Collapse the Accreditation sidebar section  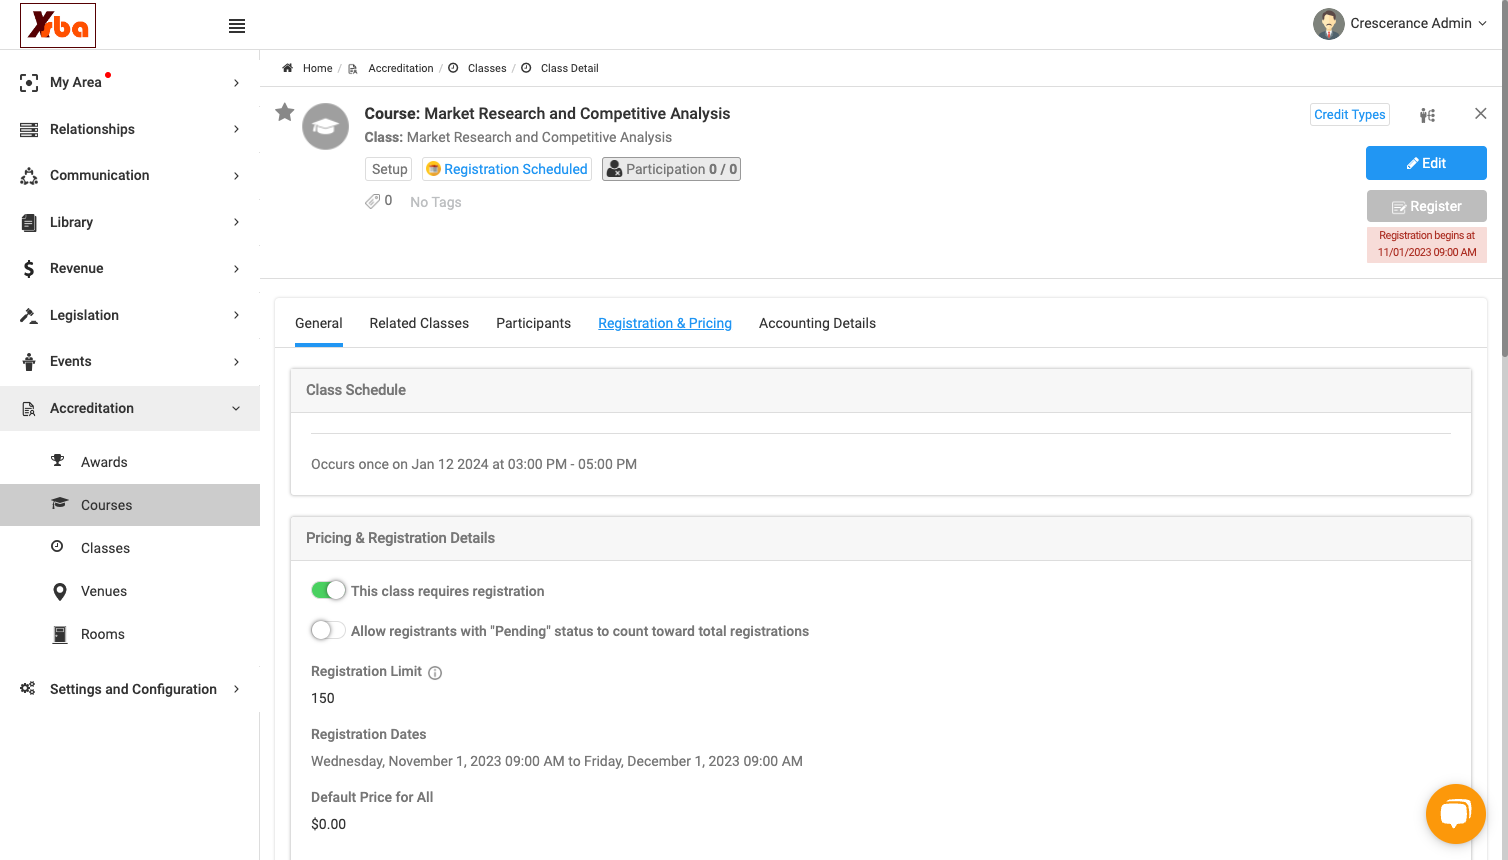(x=130, y=408)
